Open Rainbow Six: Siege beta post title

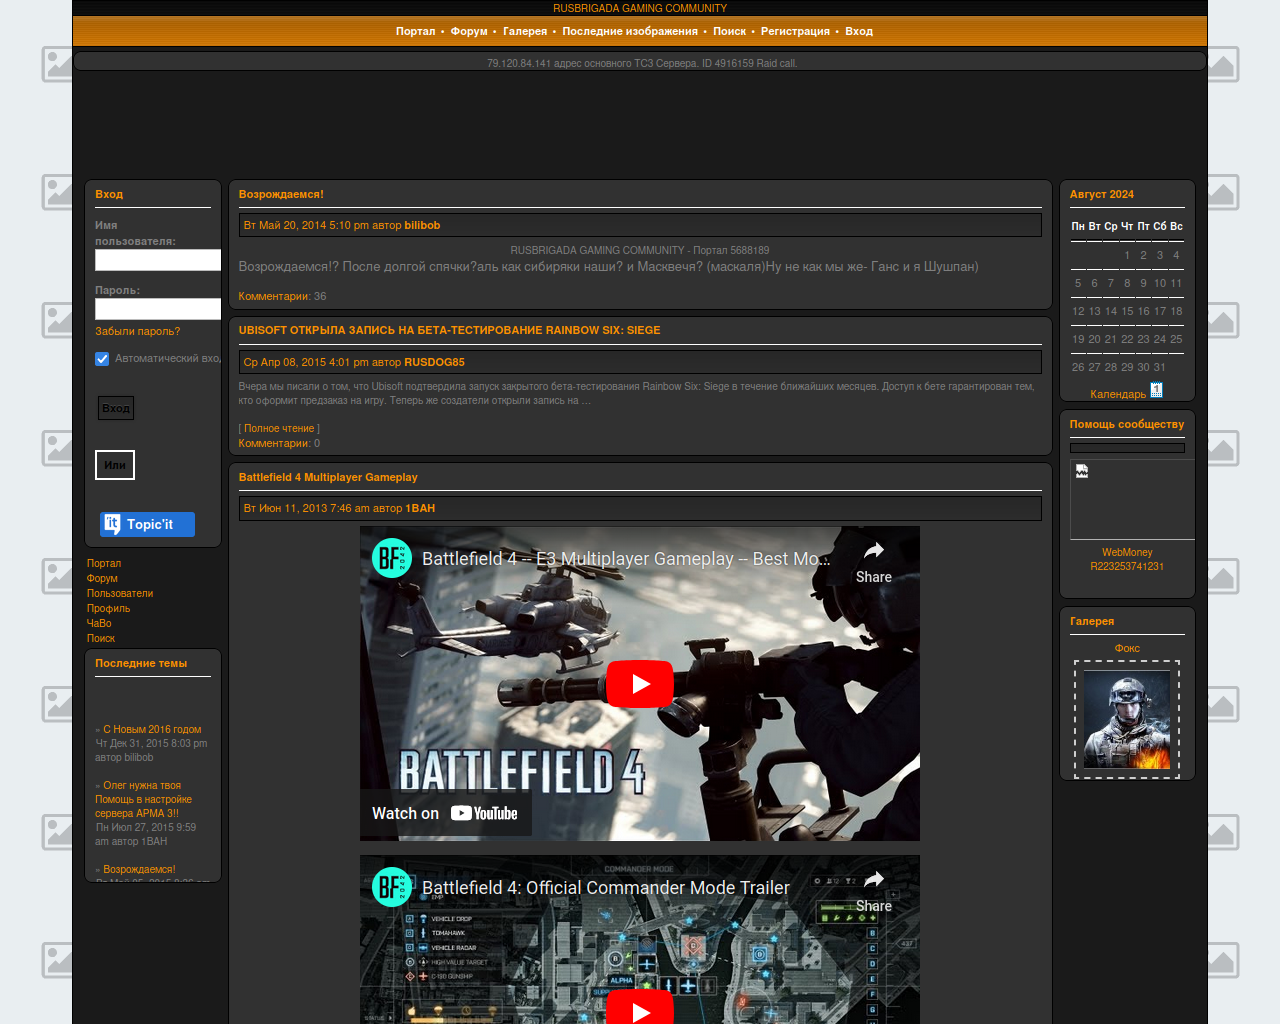coord(449,330)
